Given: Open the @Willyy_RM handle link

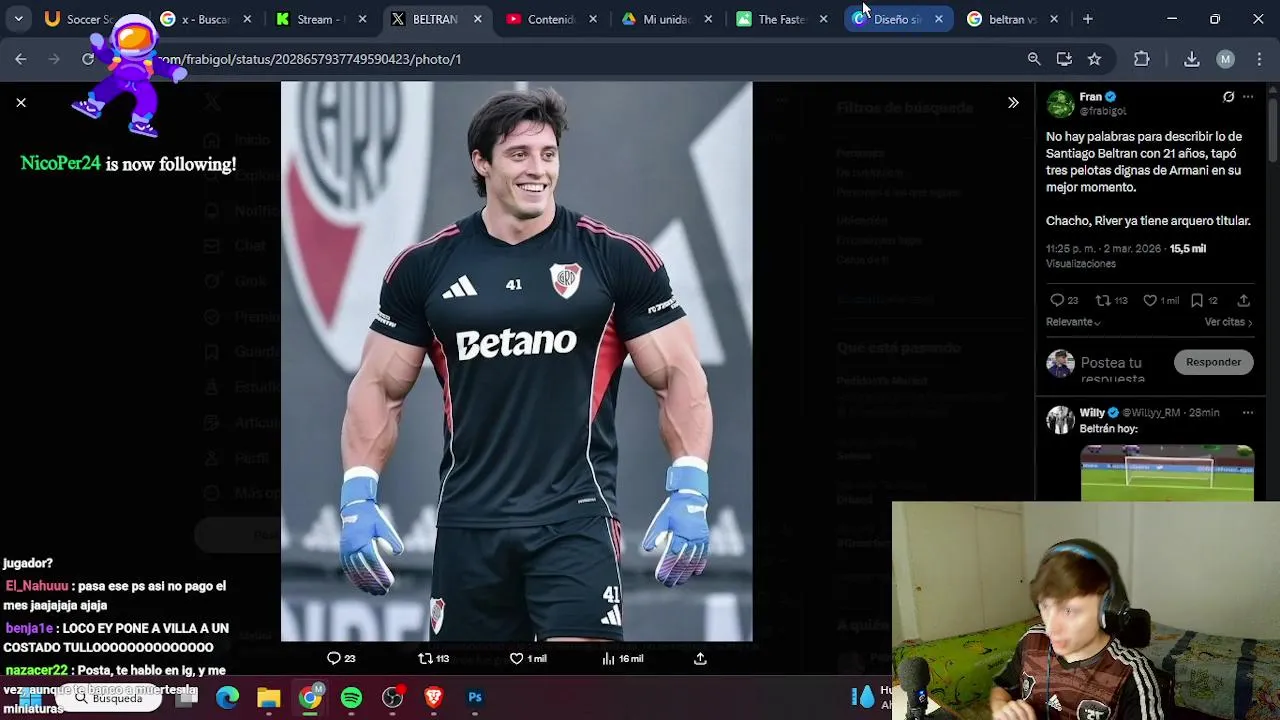Looking at the screenshot, I should (1151, 412).
